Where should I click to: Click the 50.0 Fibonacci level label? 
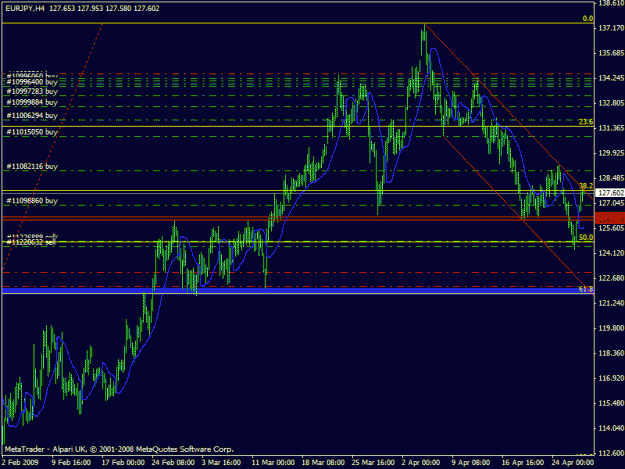click(586, 237)
